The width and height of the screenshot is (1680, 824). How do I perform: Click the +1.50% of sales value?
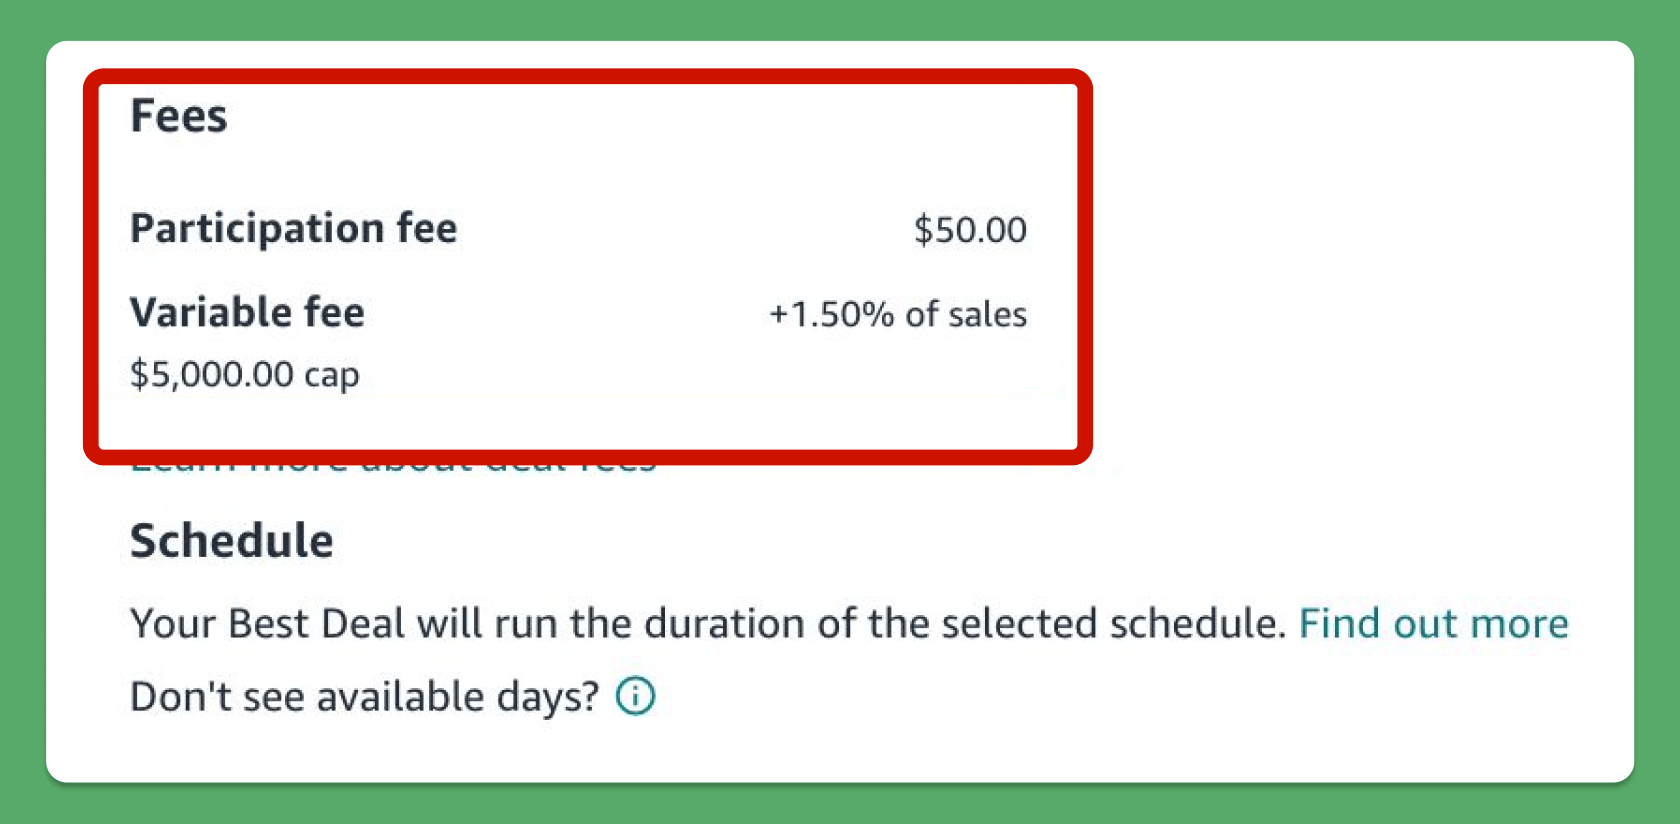897,314
